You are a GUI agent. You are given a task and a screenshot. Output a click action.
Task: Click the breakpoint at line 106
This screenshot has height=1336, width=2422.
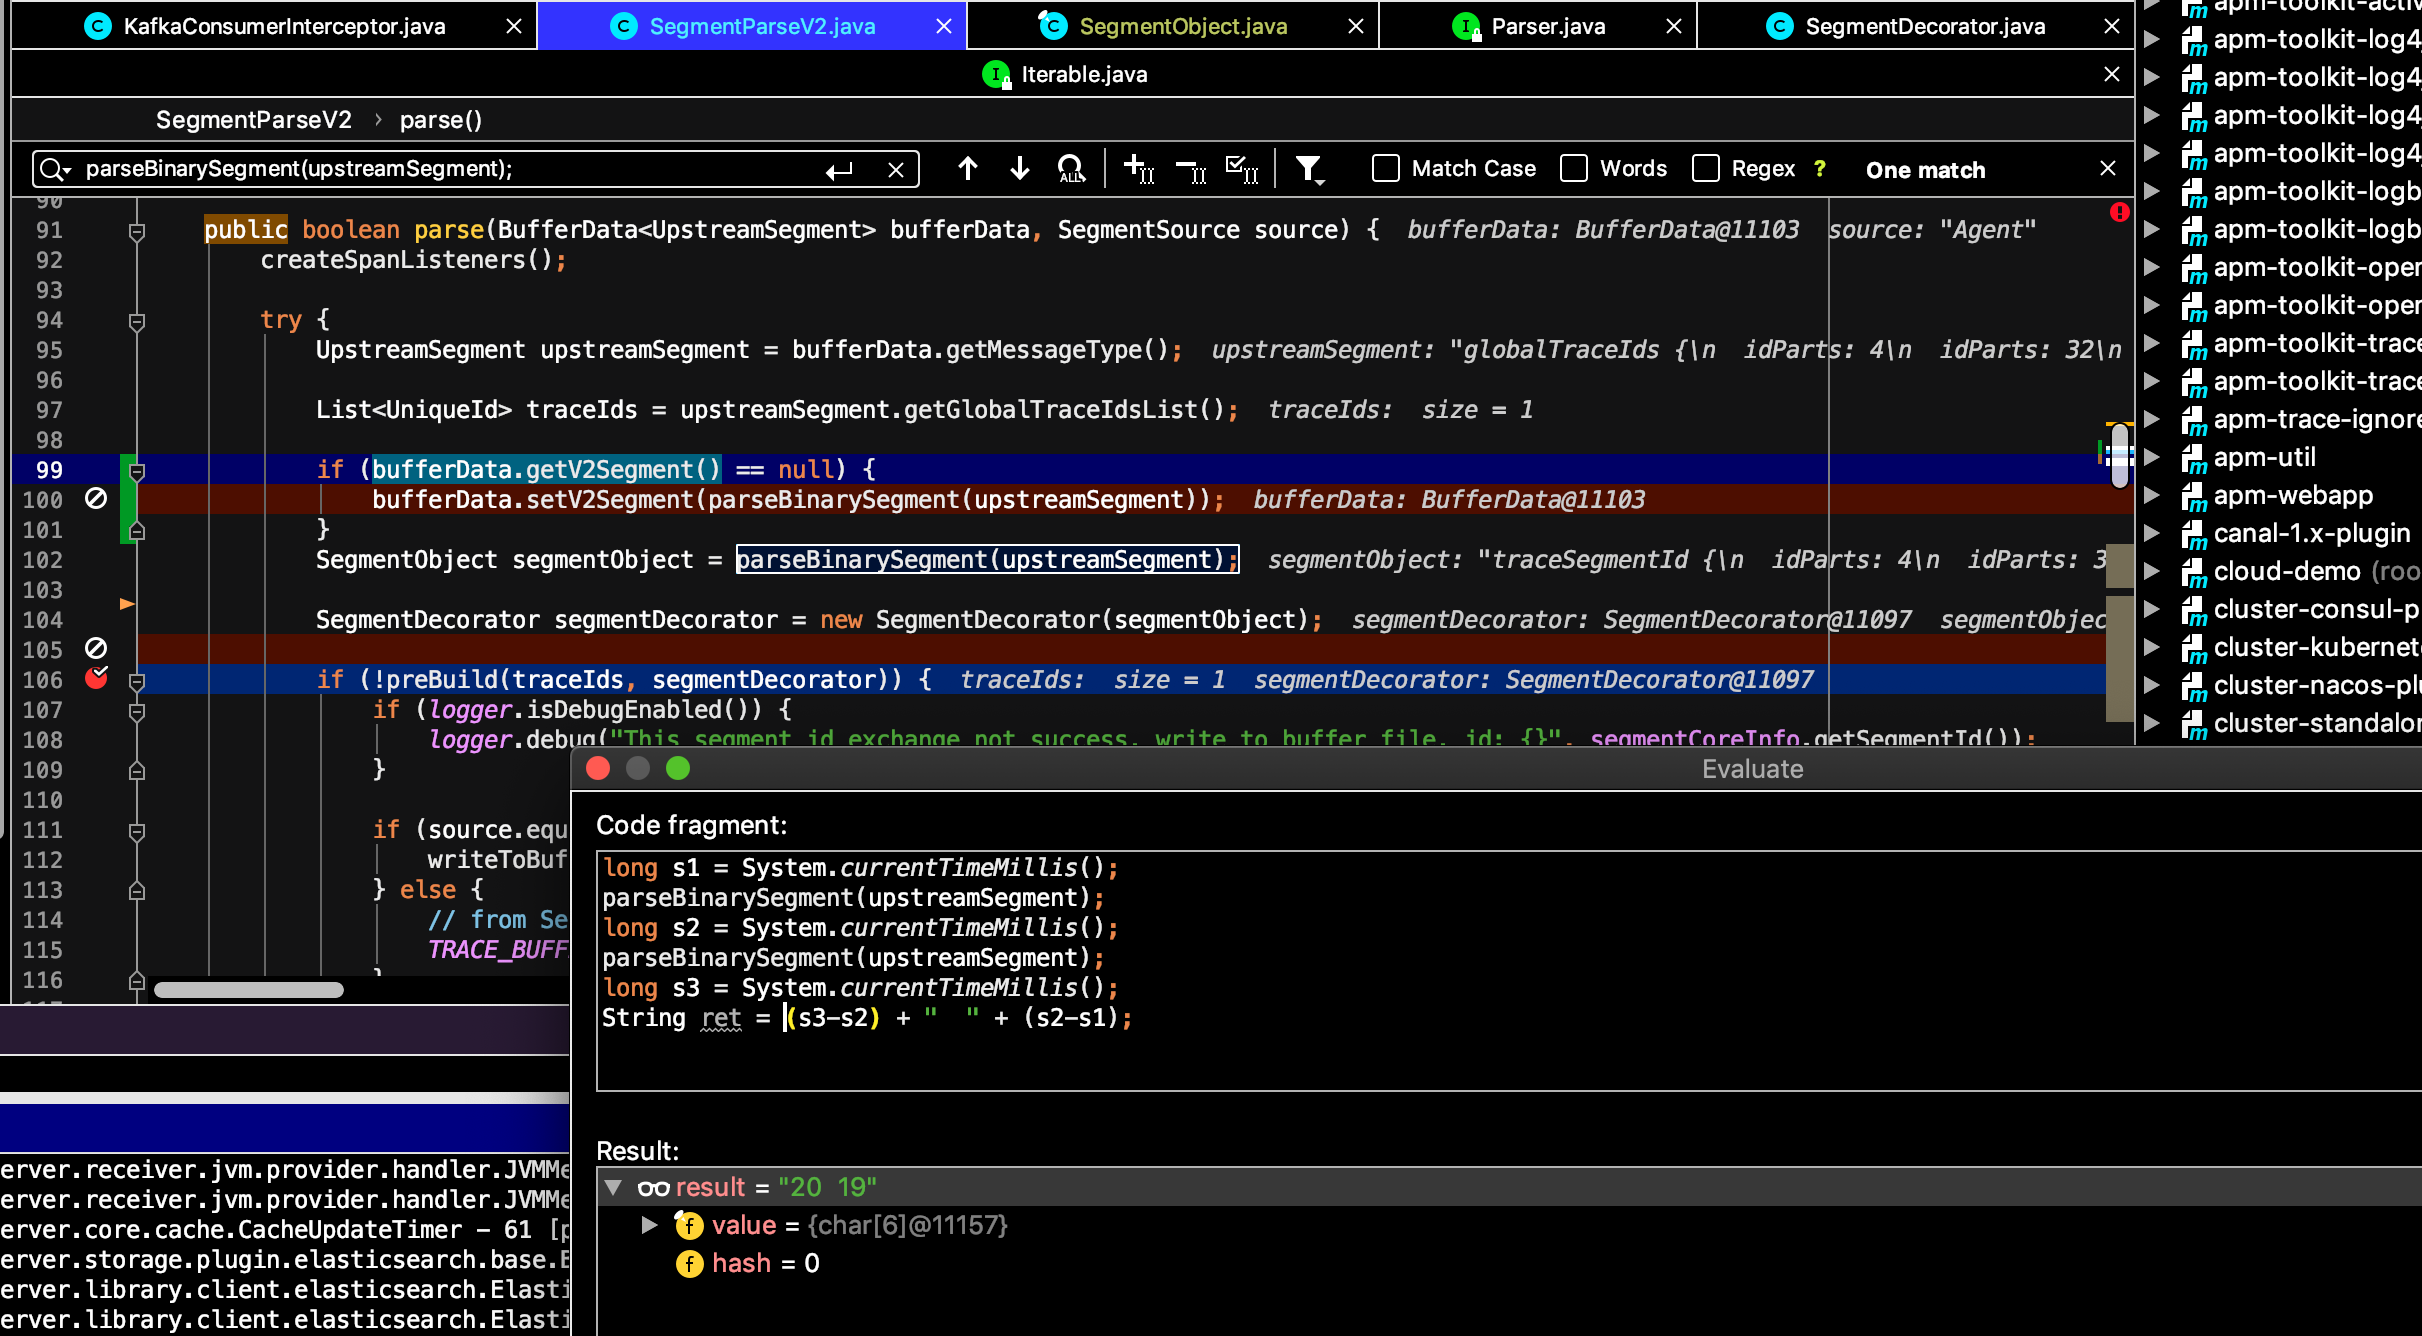pyautogui.click(x=96, y=679)
